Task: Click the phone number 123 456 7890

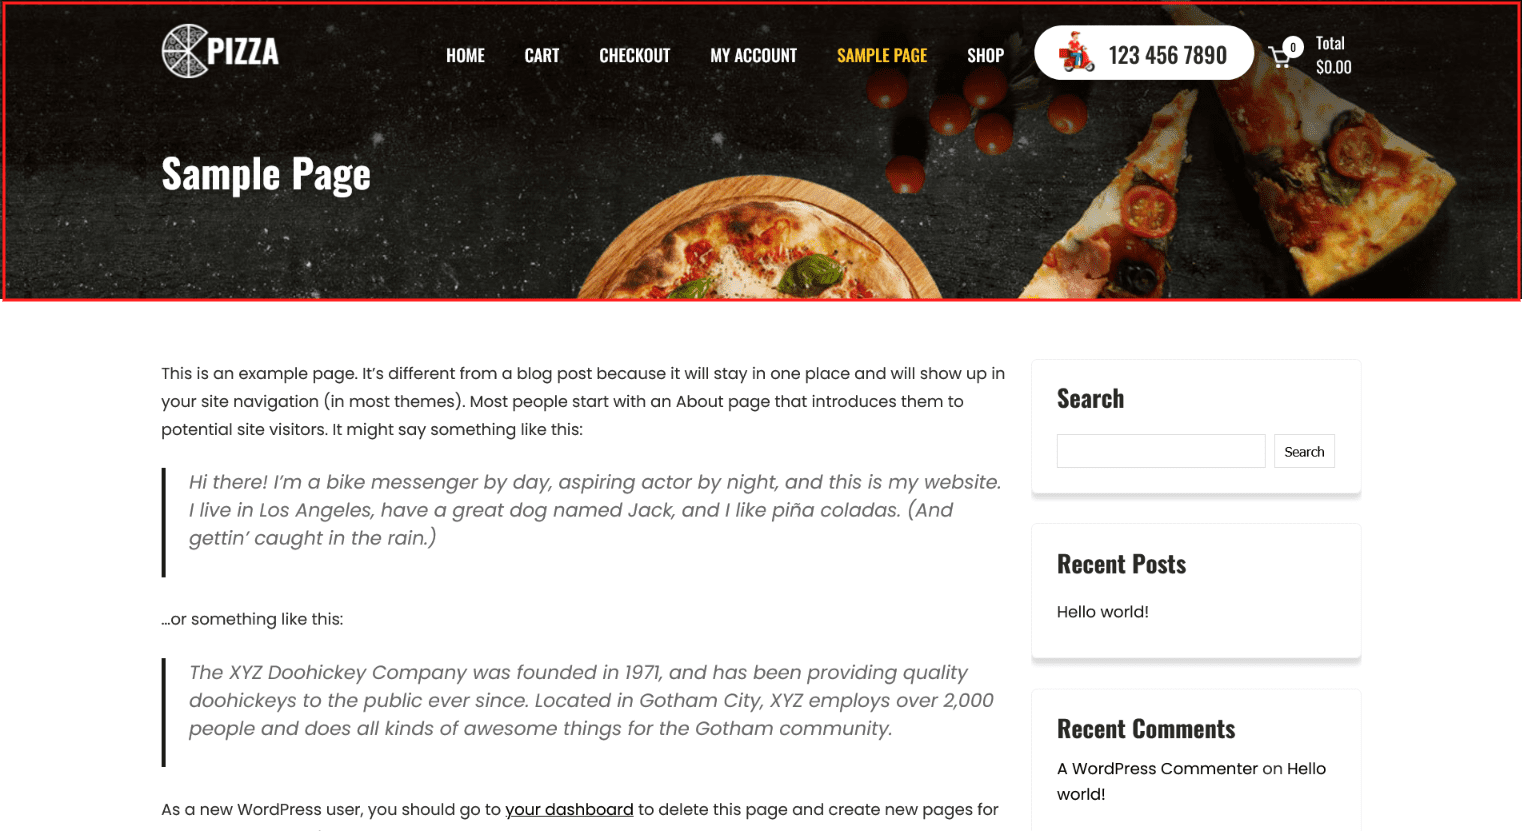Action: (1167, 55)
